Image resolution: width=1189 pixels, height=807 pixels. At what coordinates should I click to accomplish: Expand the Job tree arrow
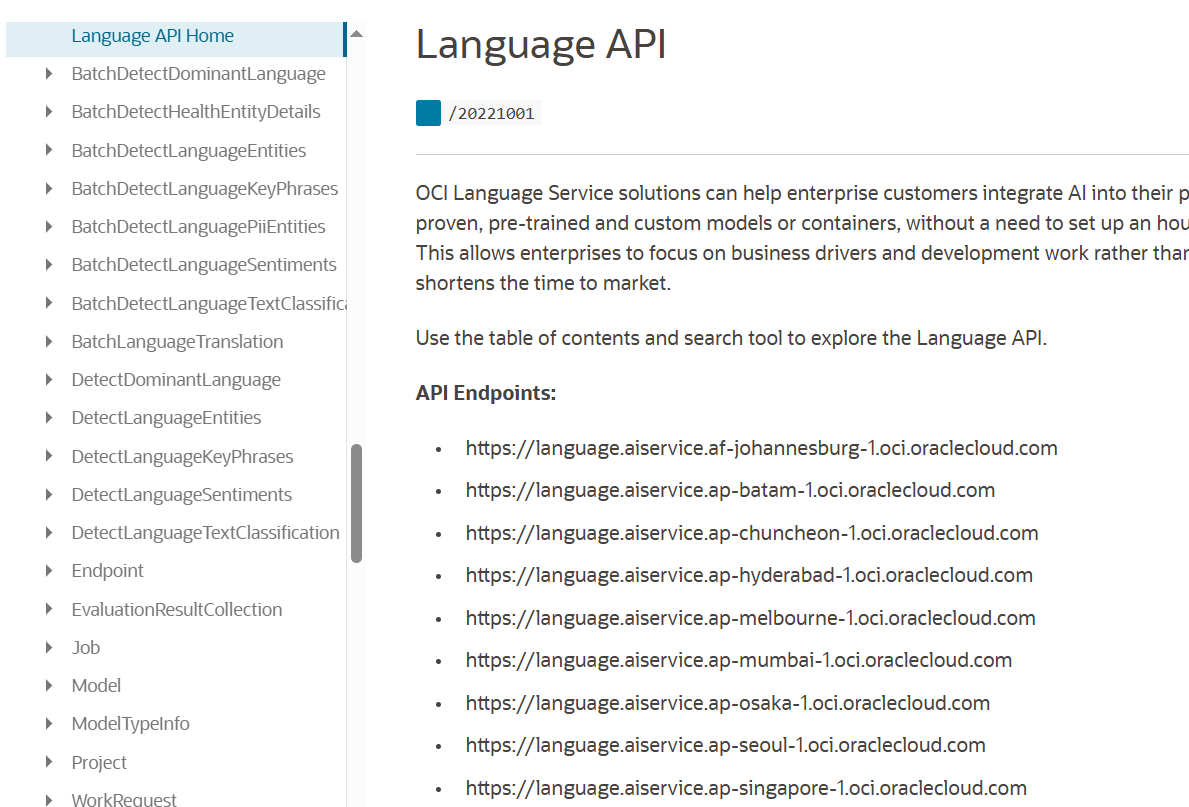pos(49,647)
